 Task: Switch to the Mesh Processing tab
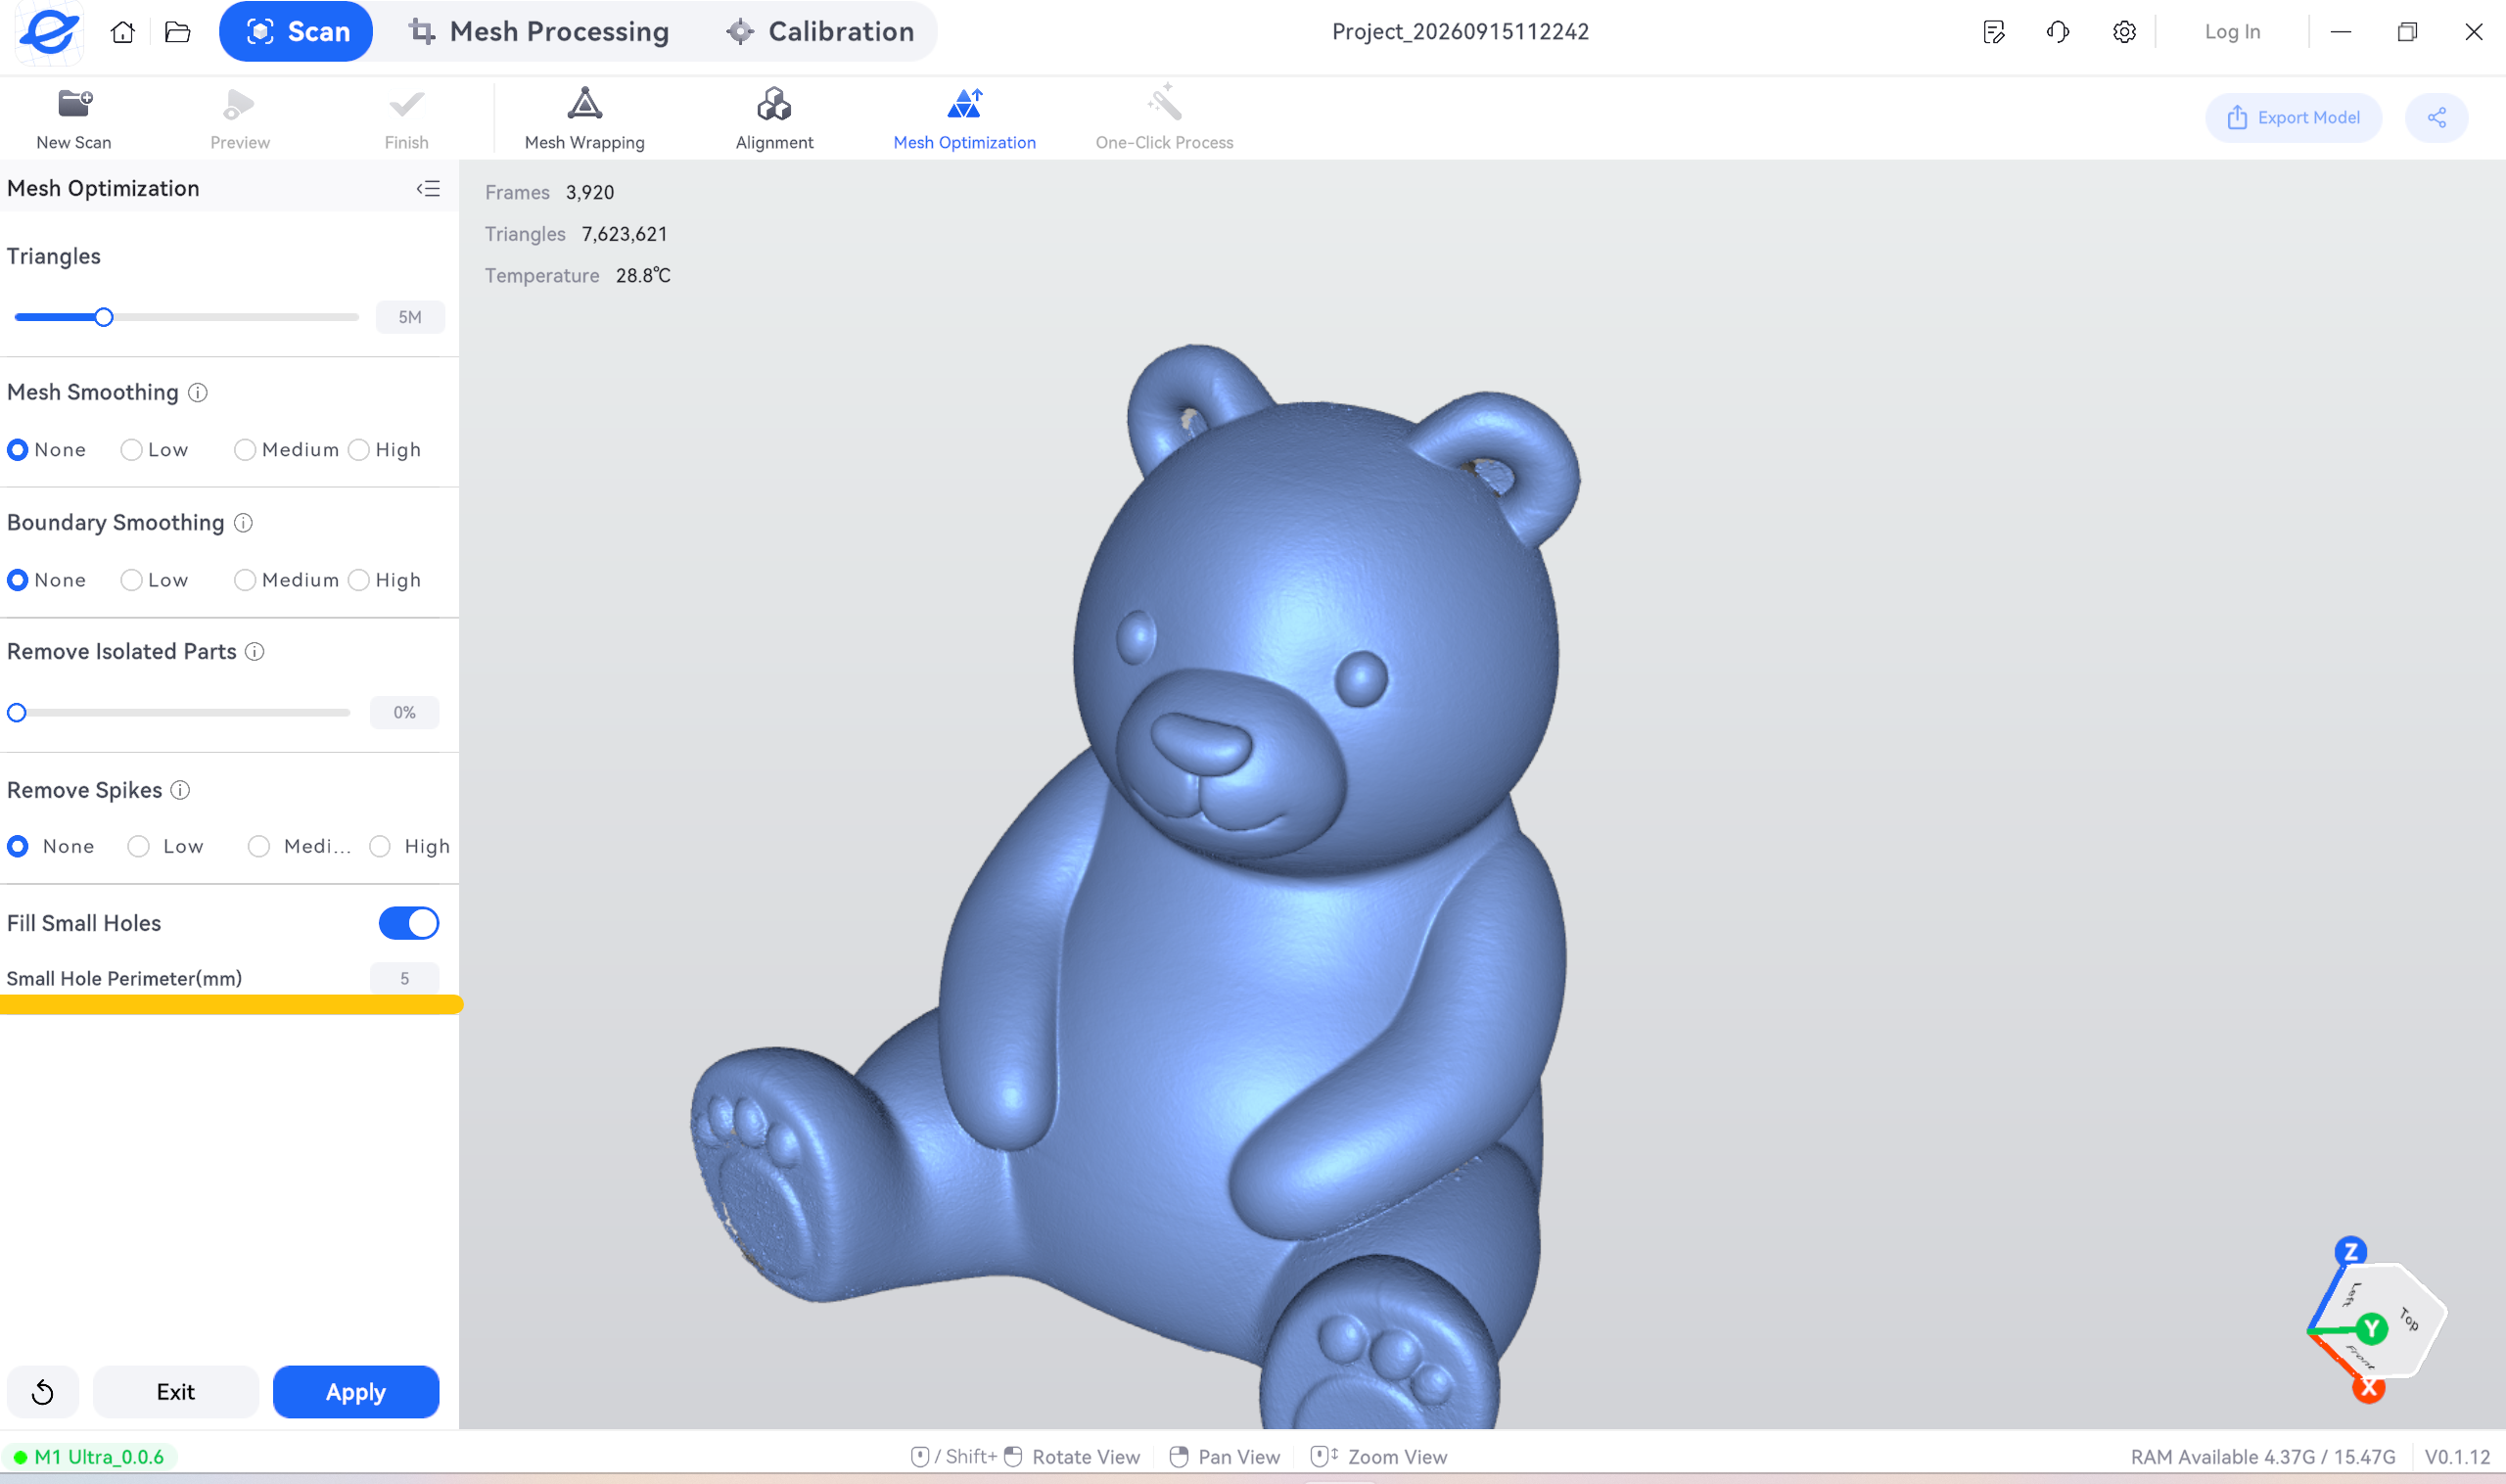pos(539,32)
